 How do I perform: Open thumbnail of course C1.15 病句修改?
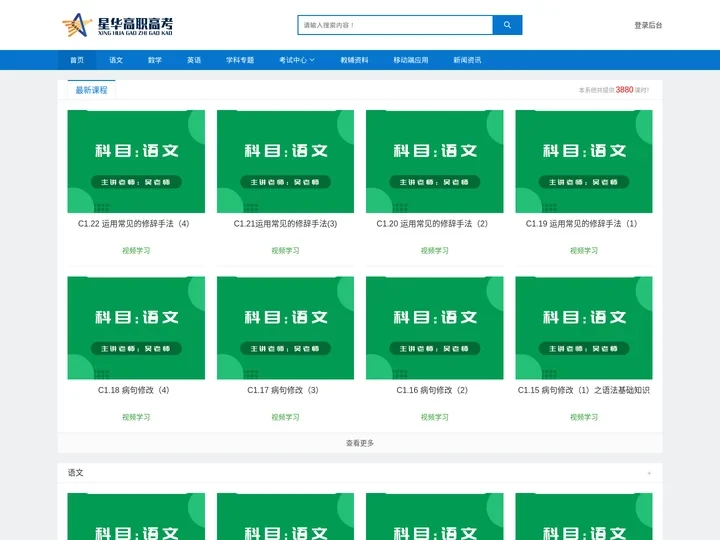(x=584, y=328)
